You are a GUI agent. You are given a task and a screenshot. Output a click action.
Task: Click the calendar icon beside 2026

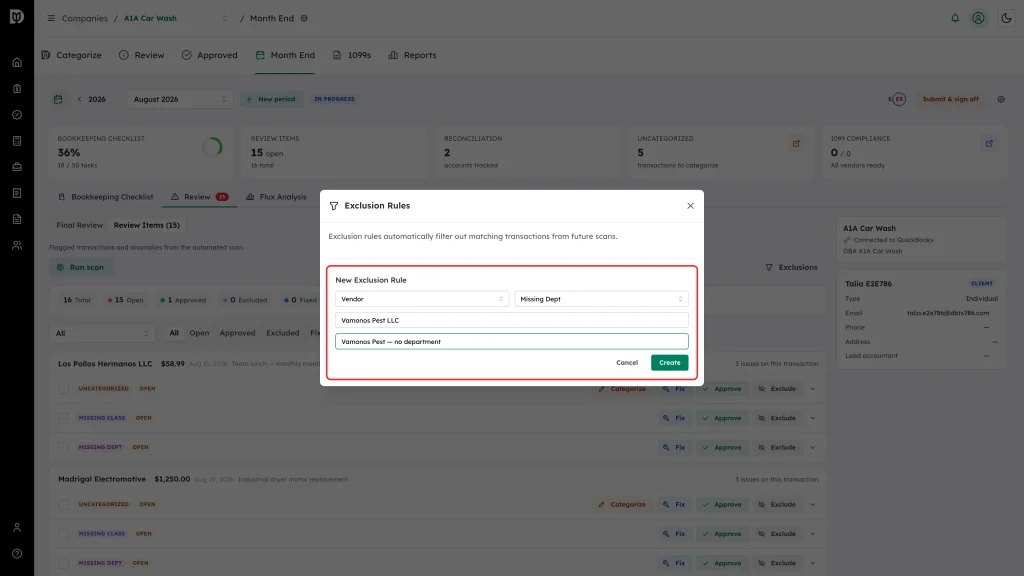(x=58, y=99)
